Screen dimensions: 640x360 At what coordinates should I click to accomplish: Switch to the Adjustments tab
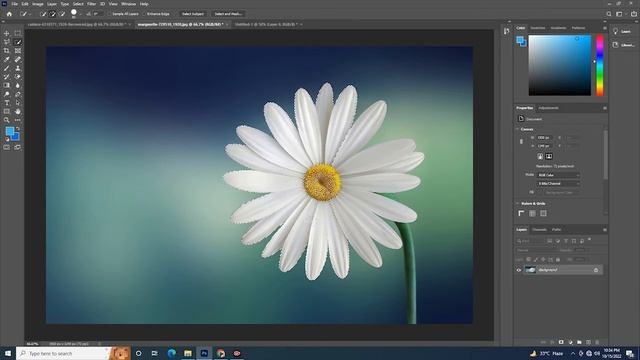pos(548,108)
